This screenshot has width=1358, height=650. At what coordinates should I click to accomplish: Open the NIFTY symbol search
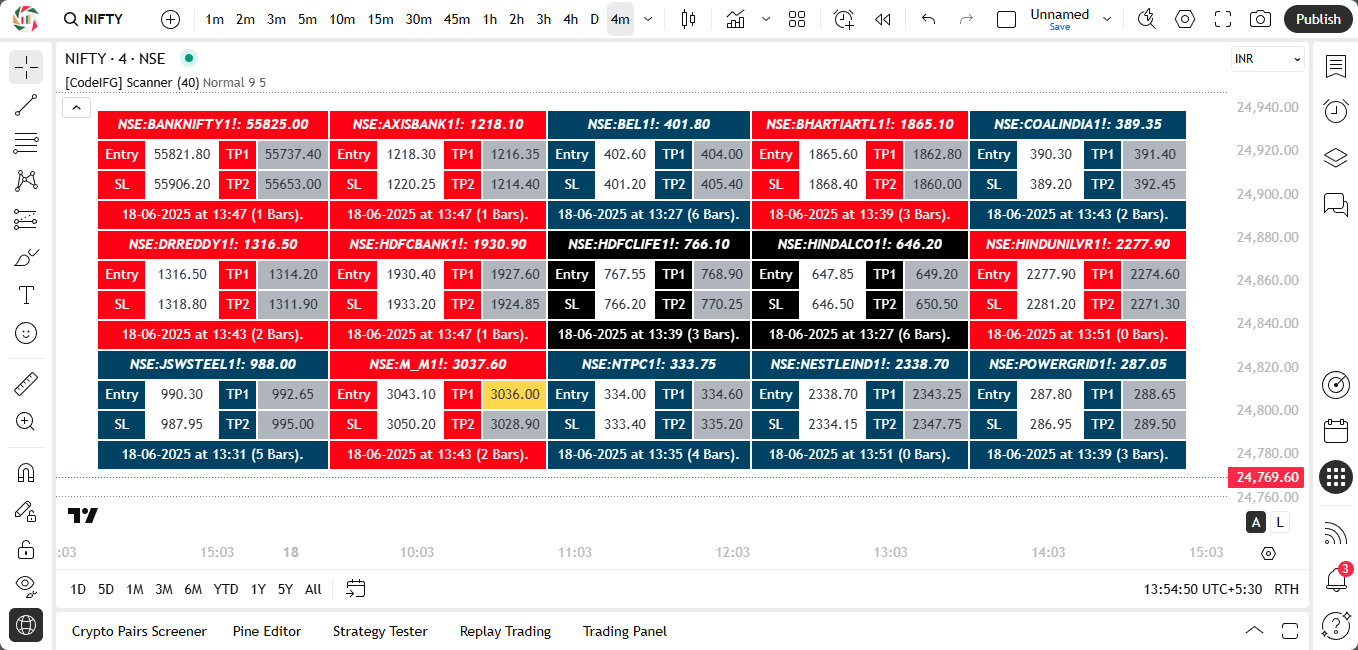click(93, 19)
